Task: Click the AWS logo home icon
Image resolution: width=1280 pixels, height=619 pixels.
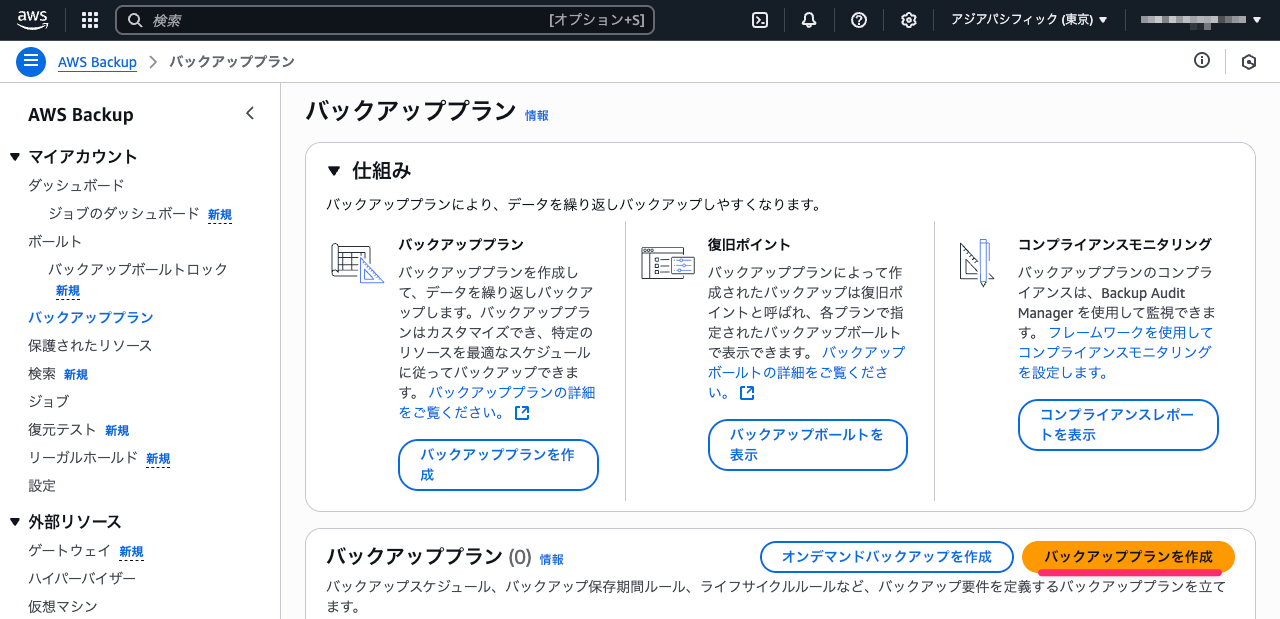Action: click(33, 20)
